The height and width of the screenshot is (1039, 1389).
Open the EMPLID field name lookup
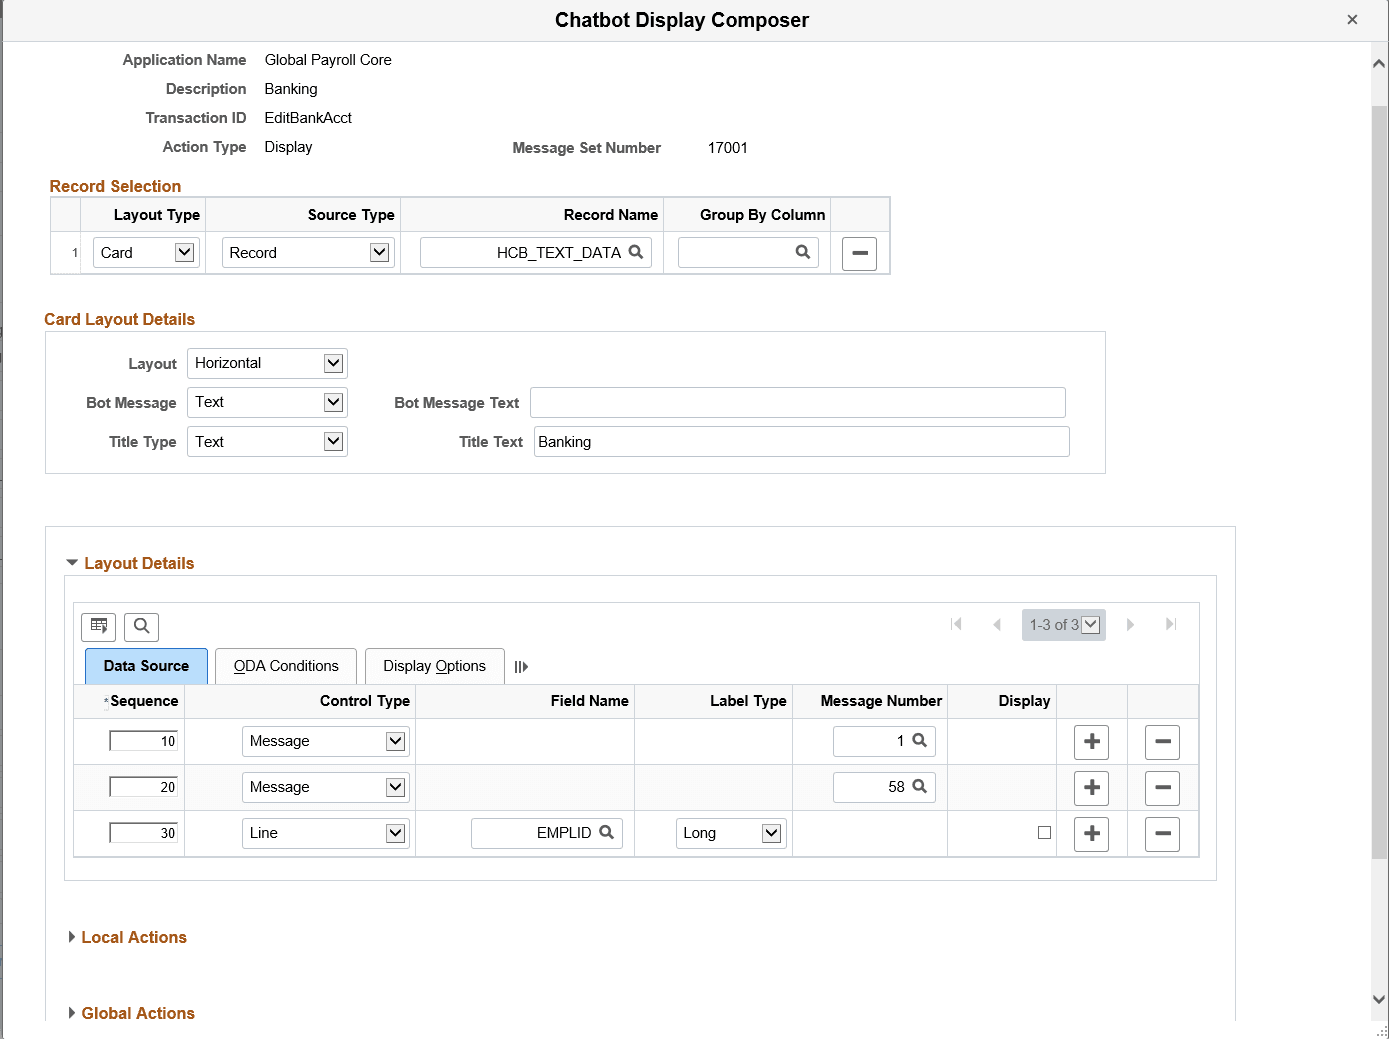[607, 832]
